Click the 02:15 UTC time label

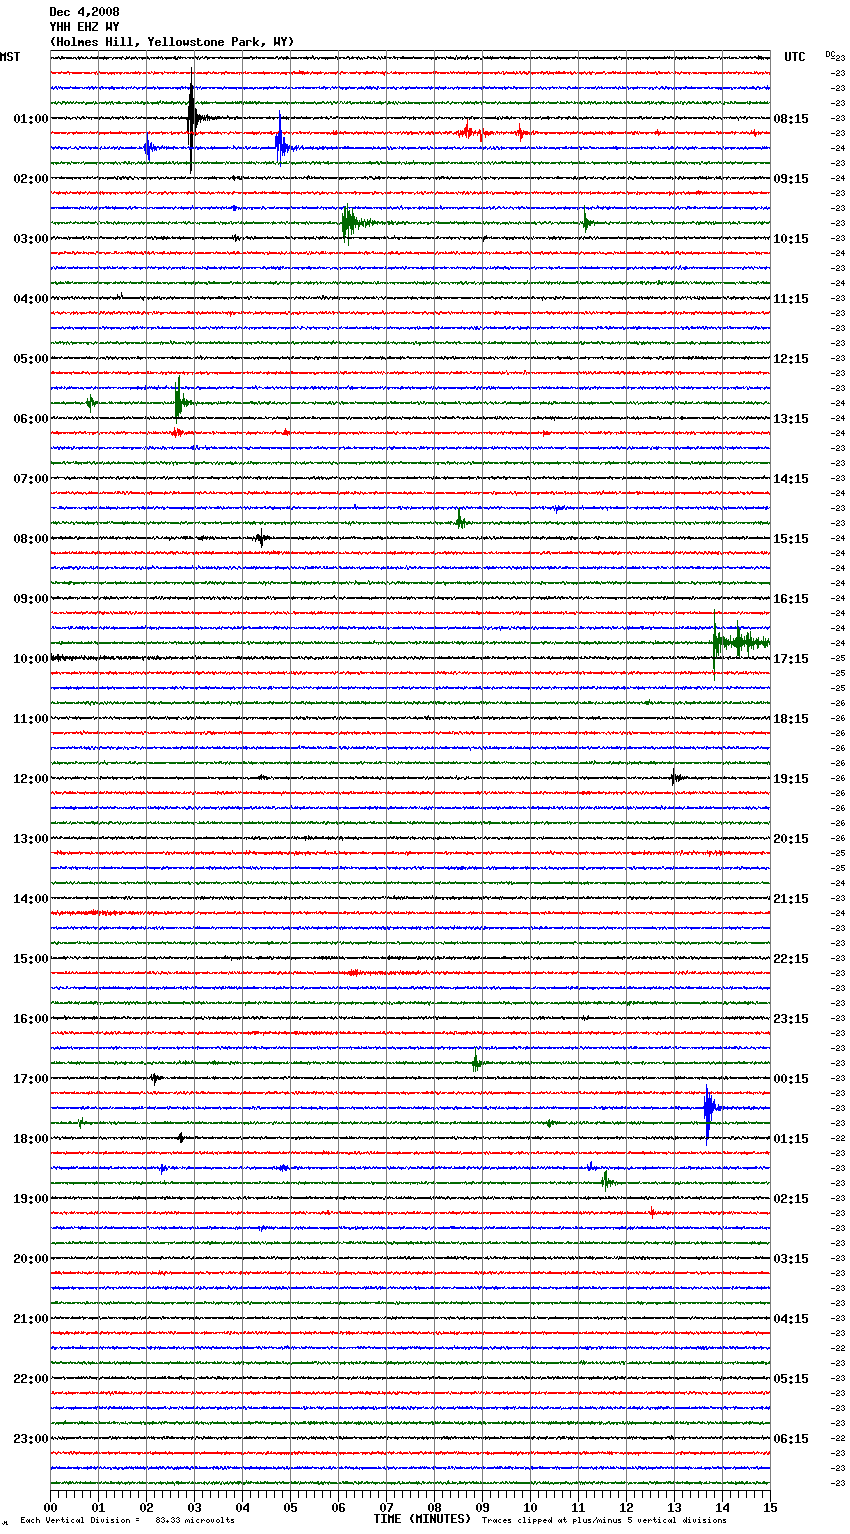coord(791,1199)
